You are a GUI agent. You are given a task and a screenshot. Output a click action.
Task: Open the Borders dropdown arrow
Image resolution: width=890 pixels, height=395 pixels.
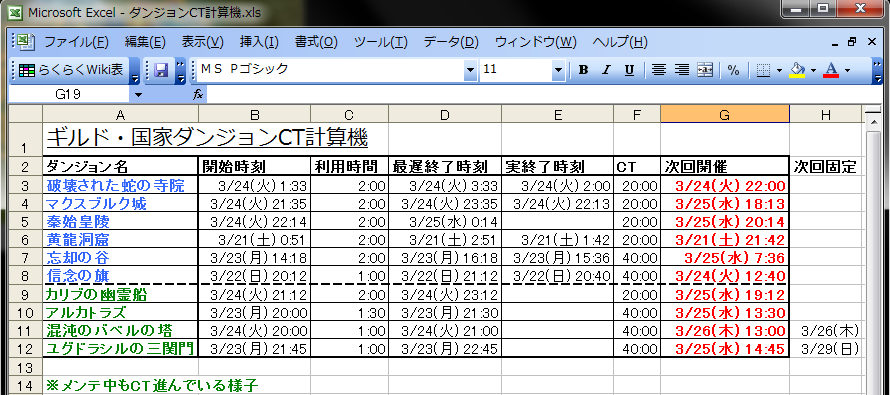click(779, 70)
